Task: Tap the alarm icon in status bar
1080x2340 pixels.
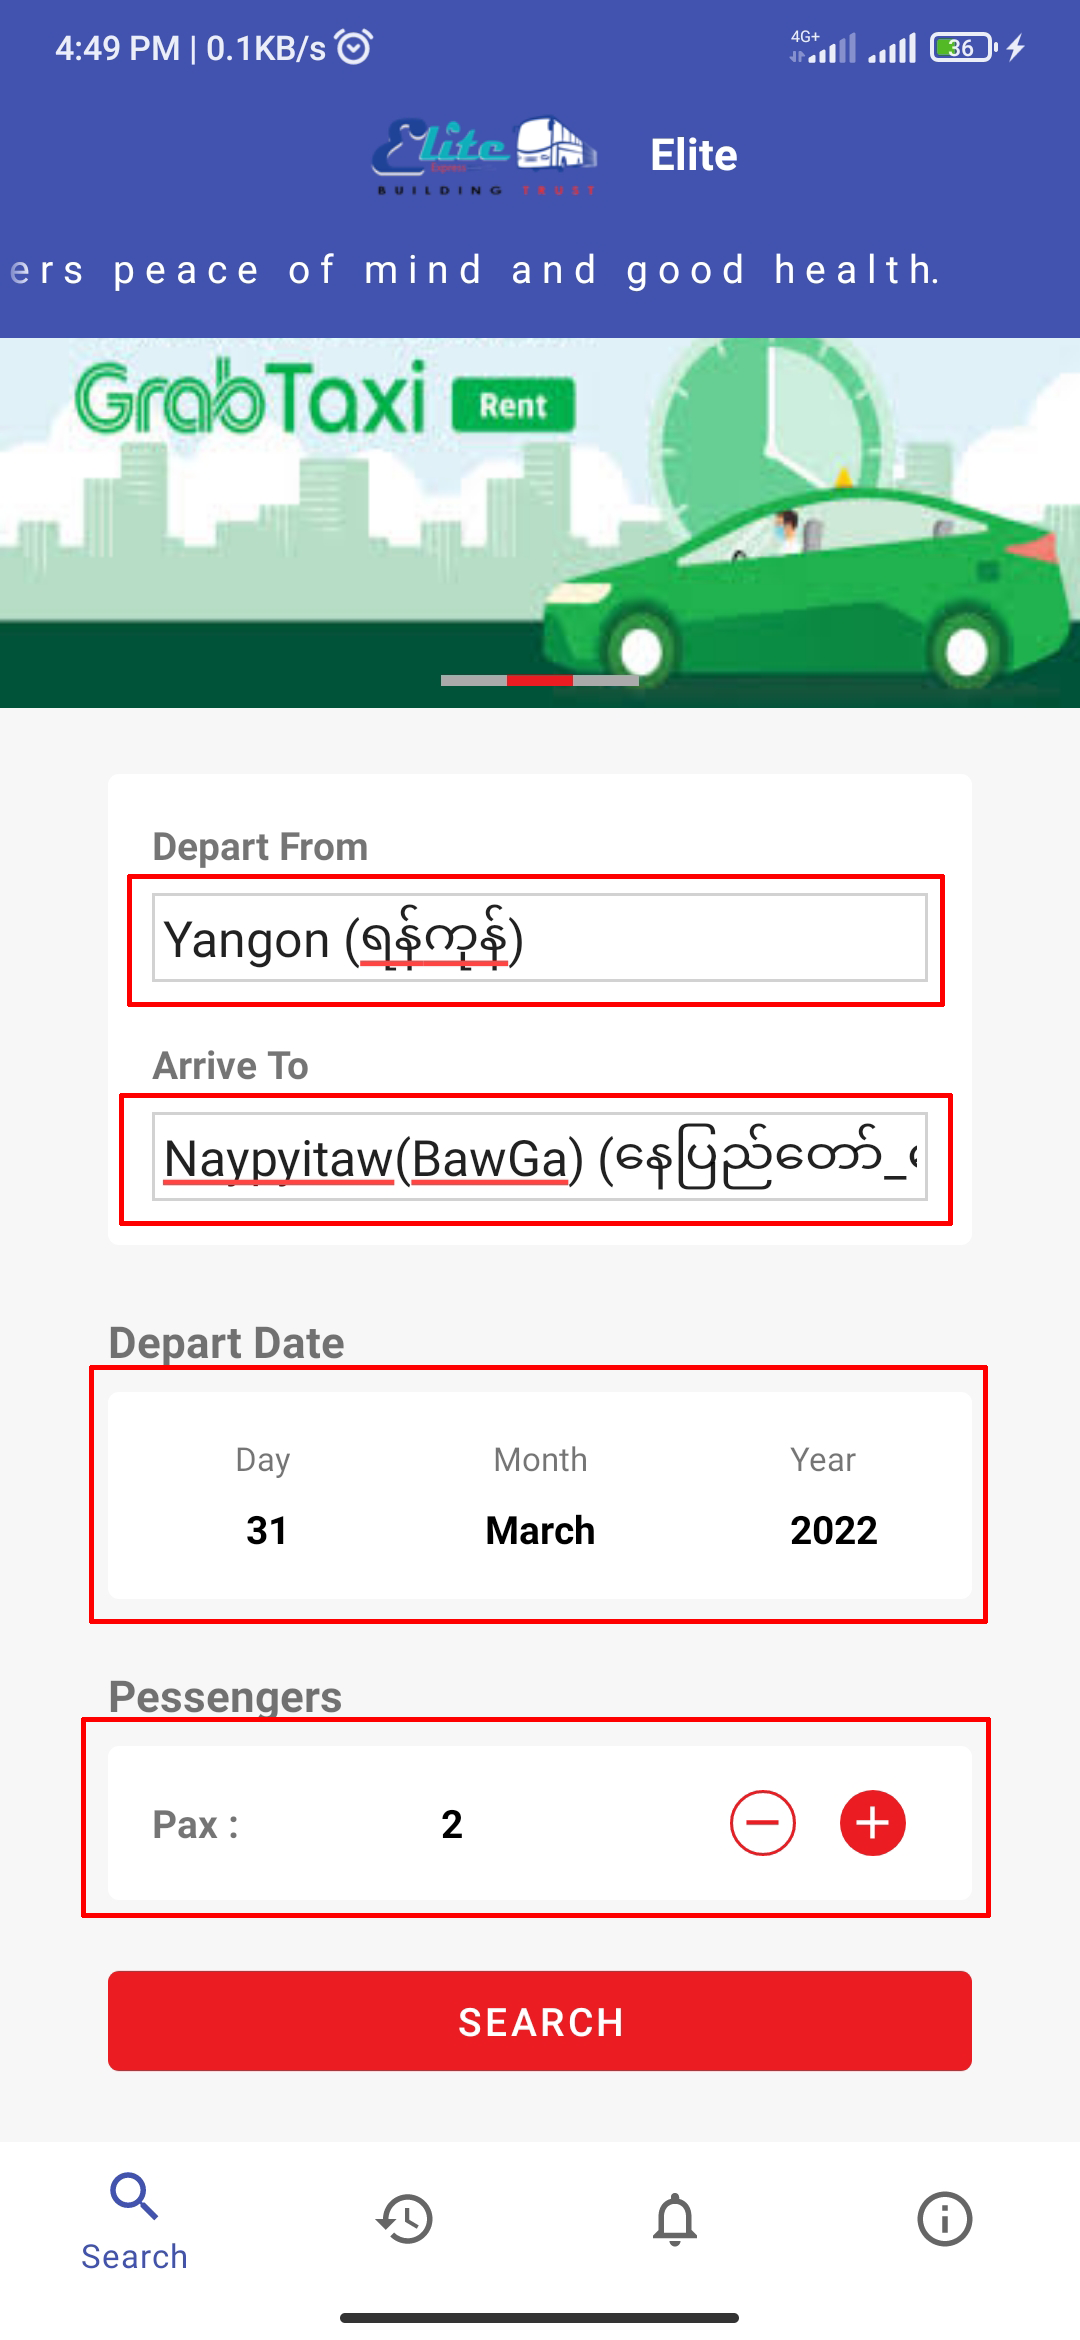Action: coord(354,47)
